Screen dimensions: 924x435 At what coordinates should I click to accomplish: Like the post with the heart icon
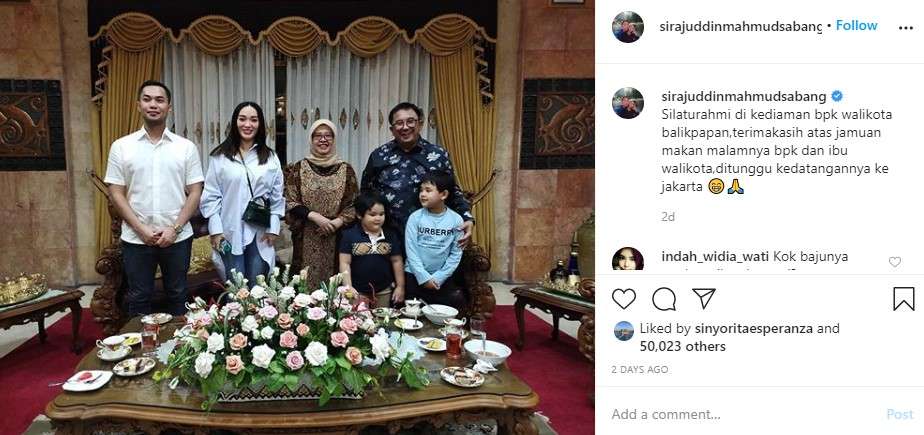[623, 299]
